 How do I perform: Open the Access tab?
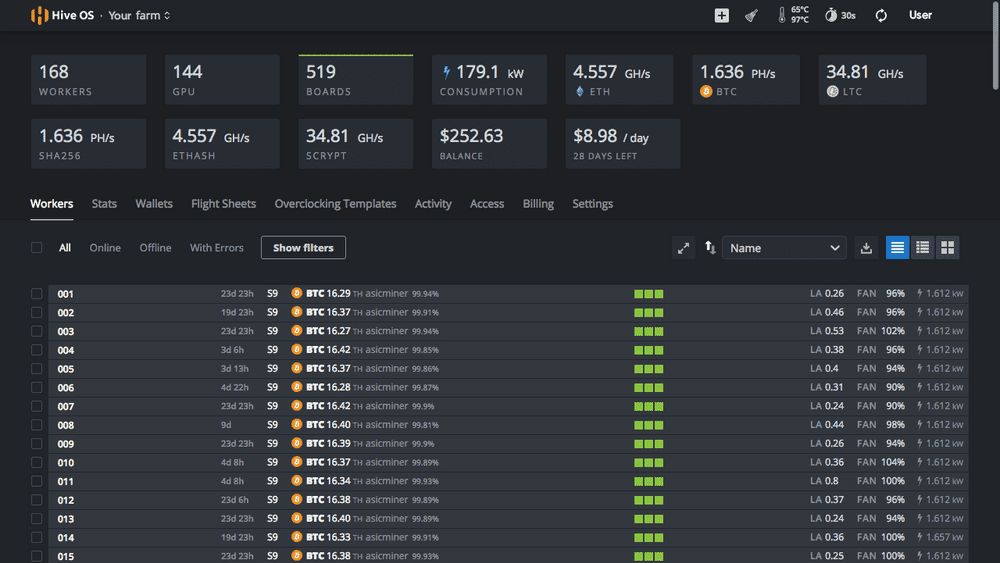tap(487, 204)
